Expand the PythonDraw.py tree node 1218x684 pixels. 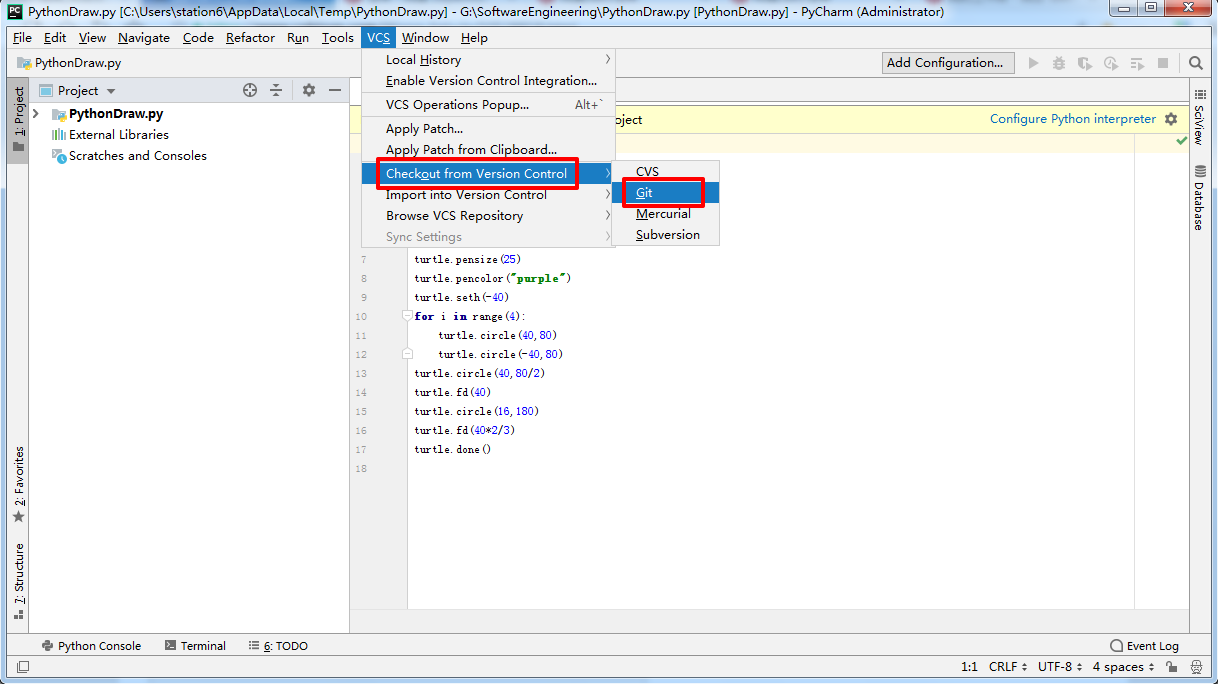click(36, 114)
